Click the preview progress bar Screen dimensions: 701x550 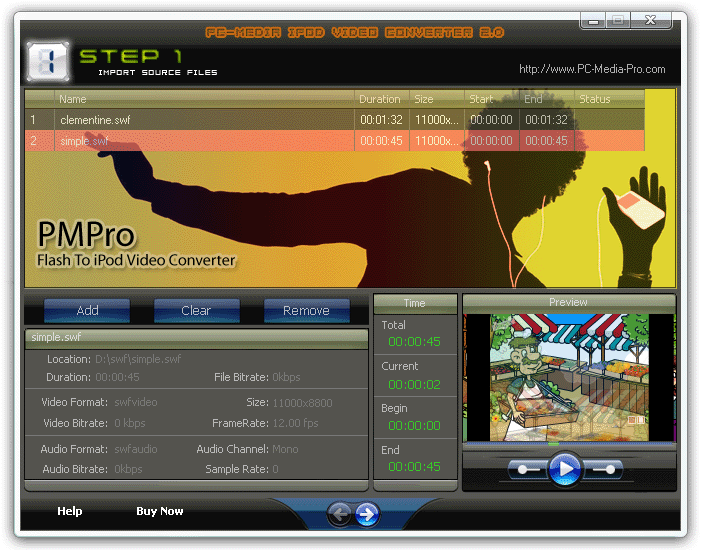[569, 444]
